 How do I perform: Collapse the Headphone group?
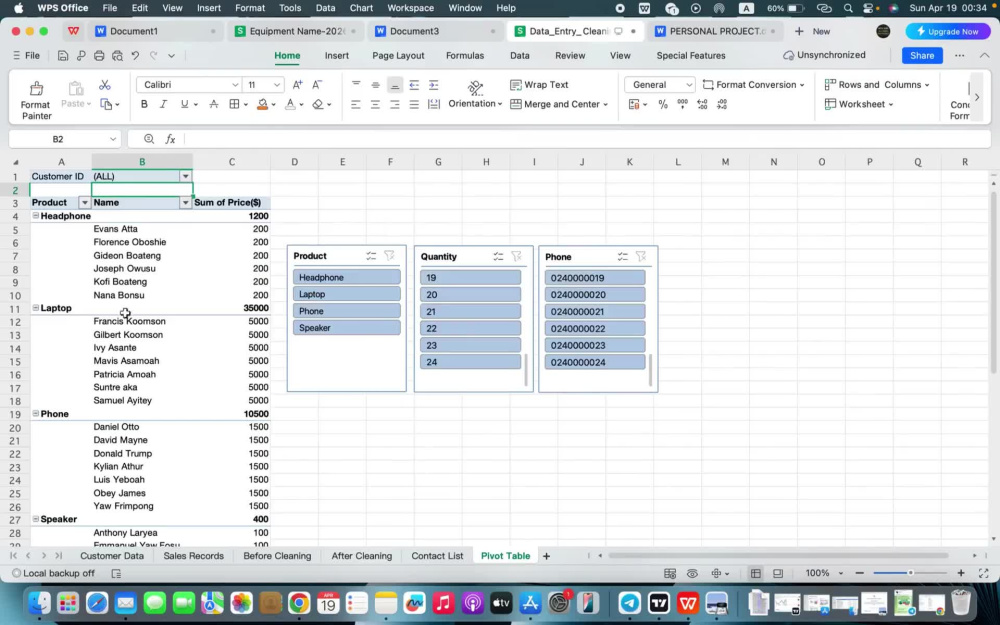(36, 216)
